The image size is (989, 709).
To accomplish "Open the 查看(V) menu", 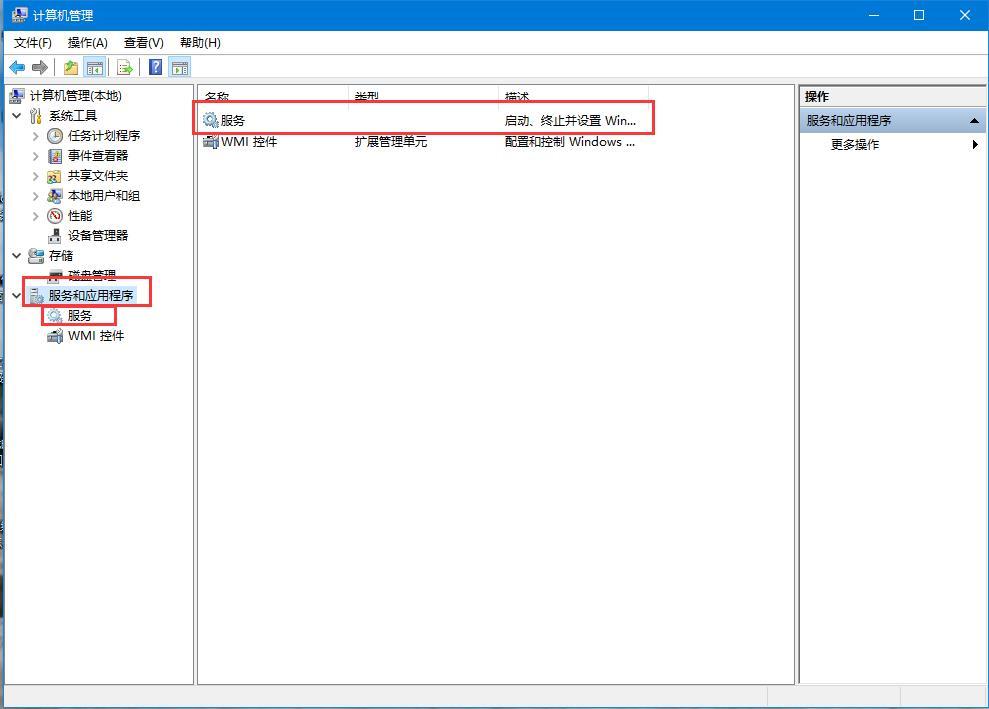I will pos(142,42).
